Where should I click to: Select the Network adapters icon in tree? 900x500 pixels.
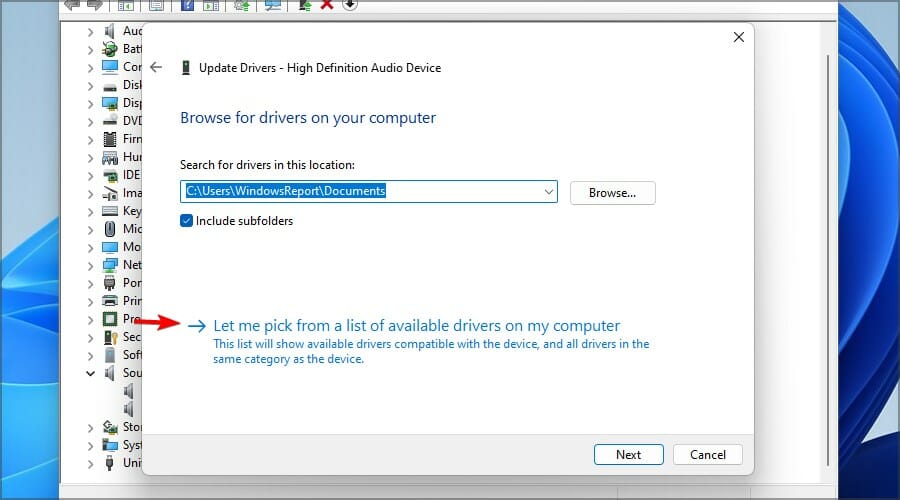(x=110, y=265)
